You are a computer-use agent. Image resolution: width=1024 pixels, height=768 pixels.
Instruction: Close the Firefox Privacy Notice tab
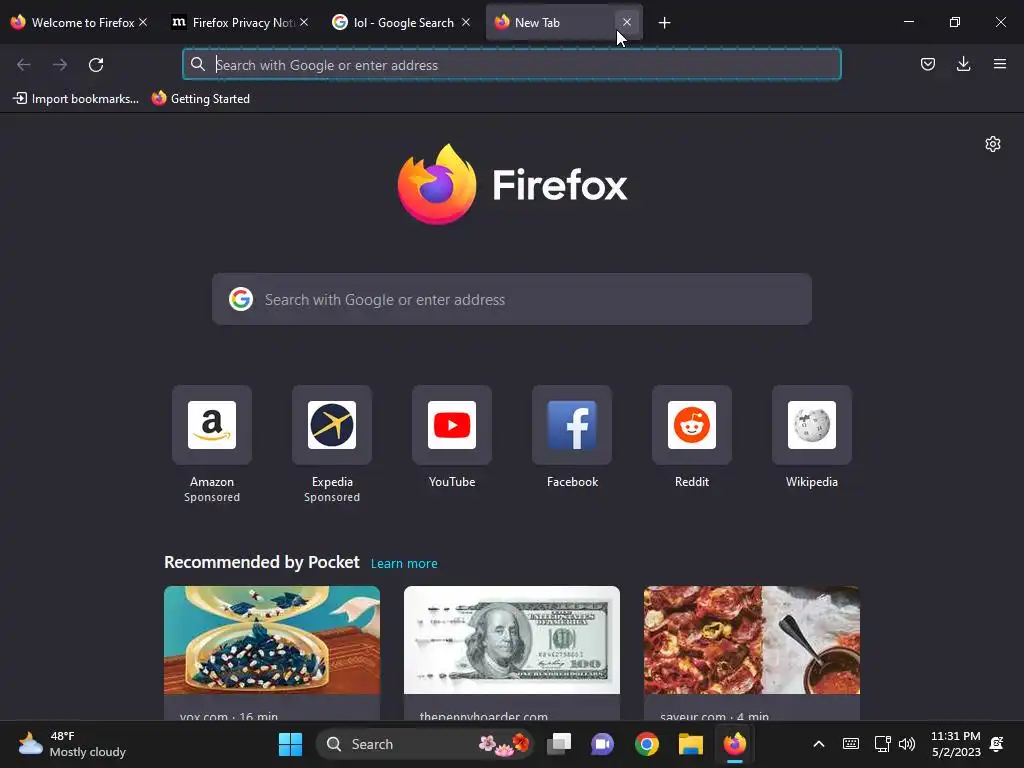[x=304, y=22]
